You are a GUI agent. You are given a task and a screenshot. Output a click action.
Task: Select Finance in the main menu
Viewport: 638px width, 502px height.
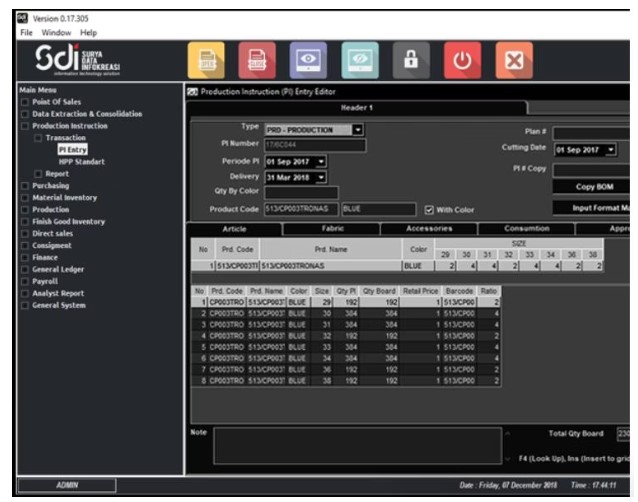(x=45, y=258)
